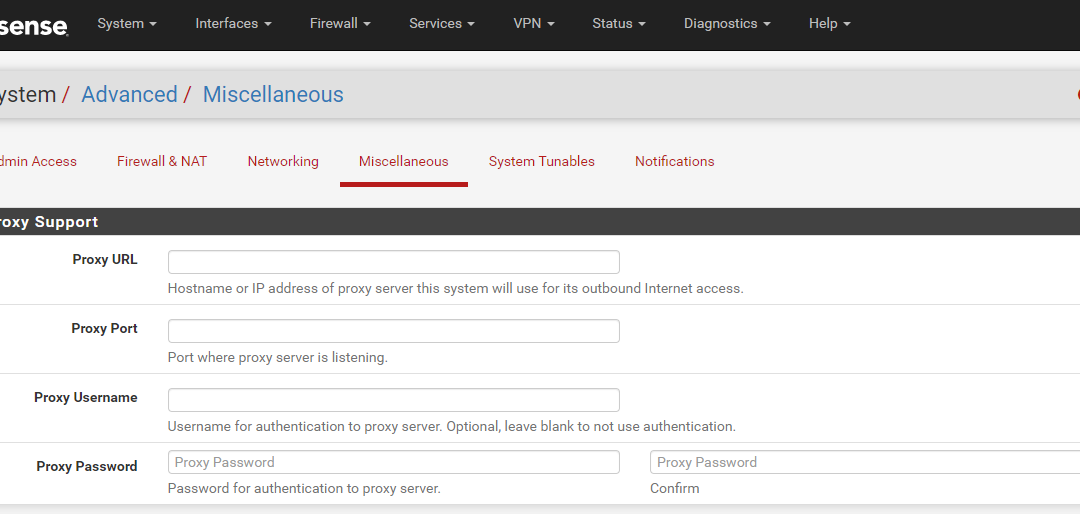Focus the Proxy URL input field

click(394, 262)
